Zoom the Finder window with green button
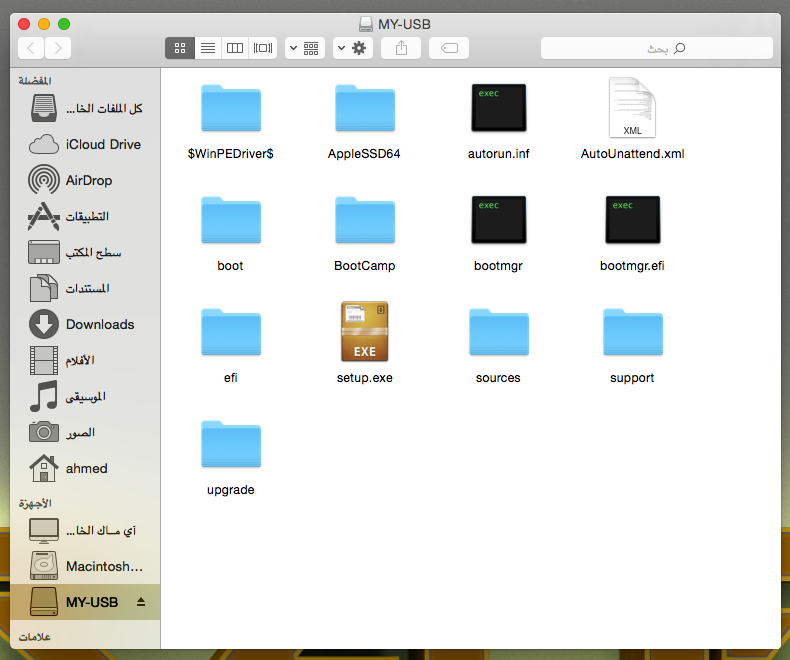 click(64, 24)
